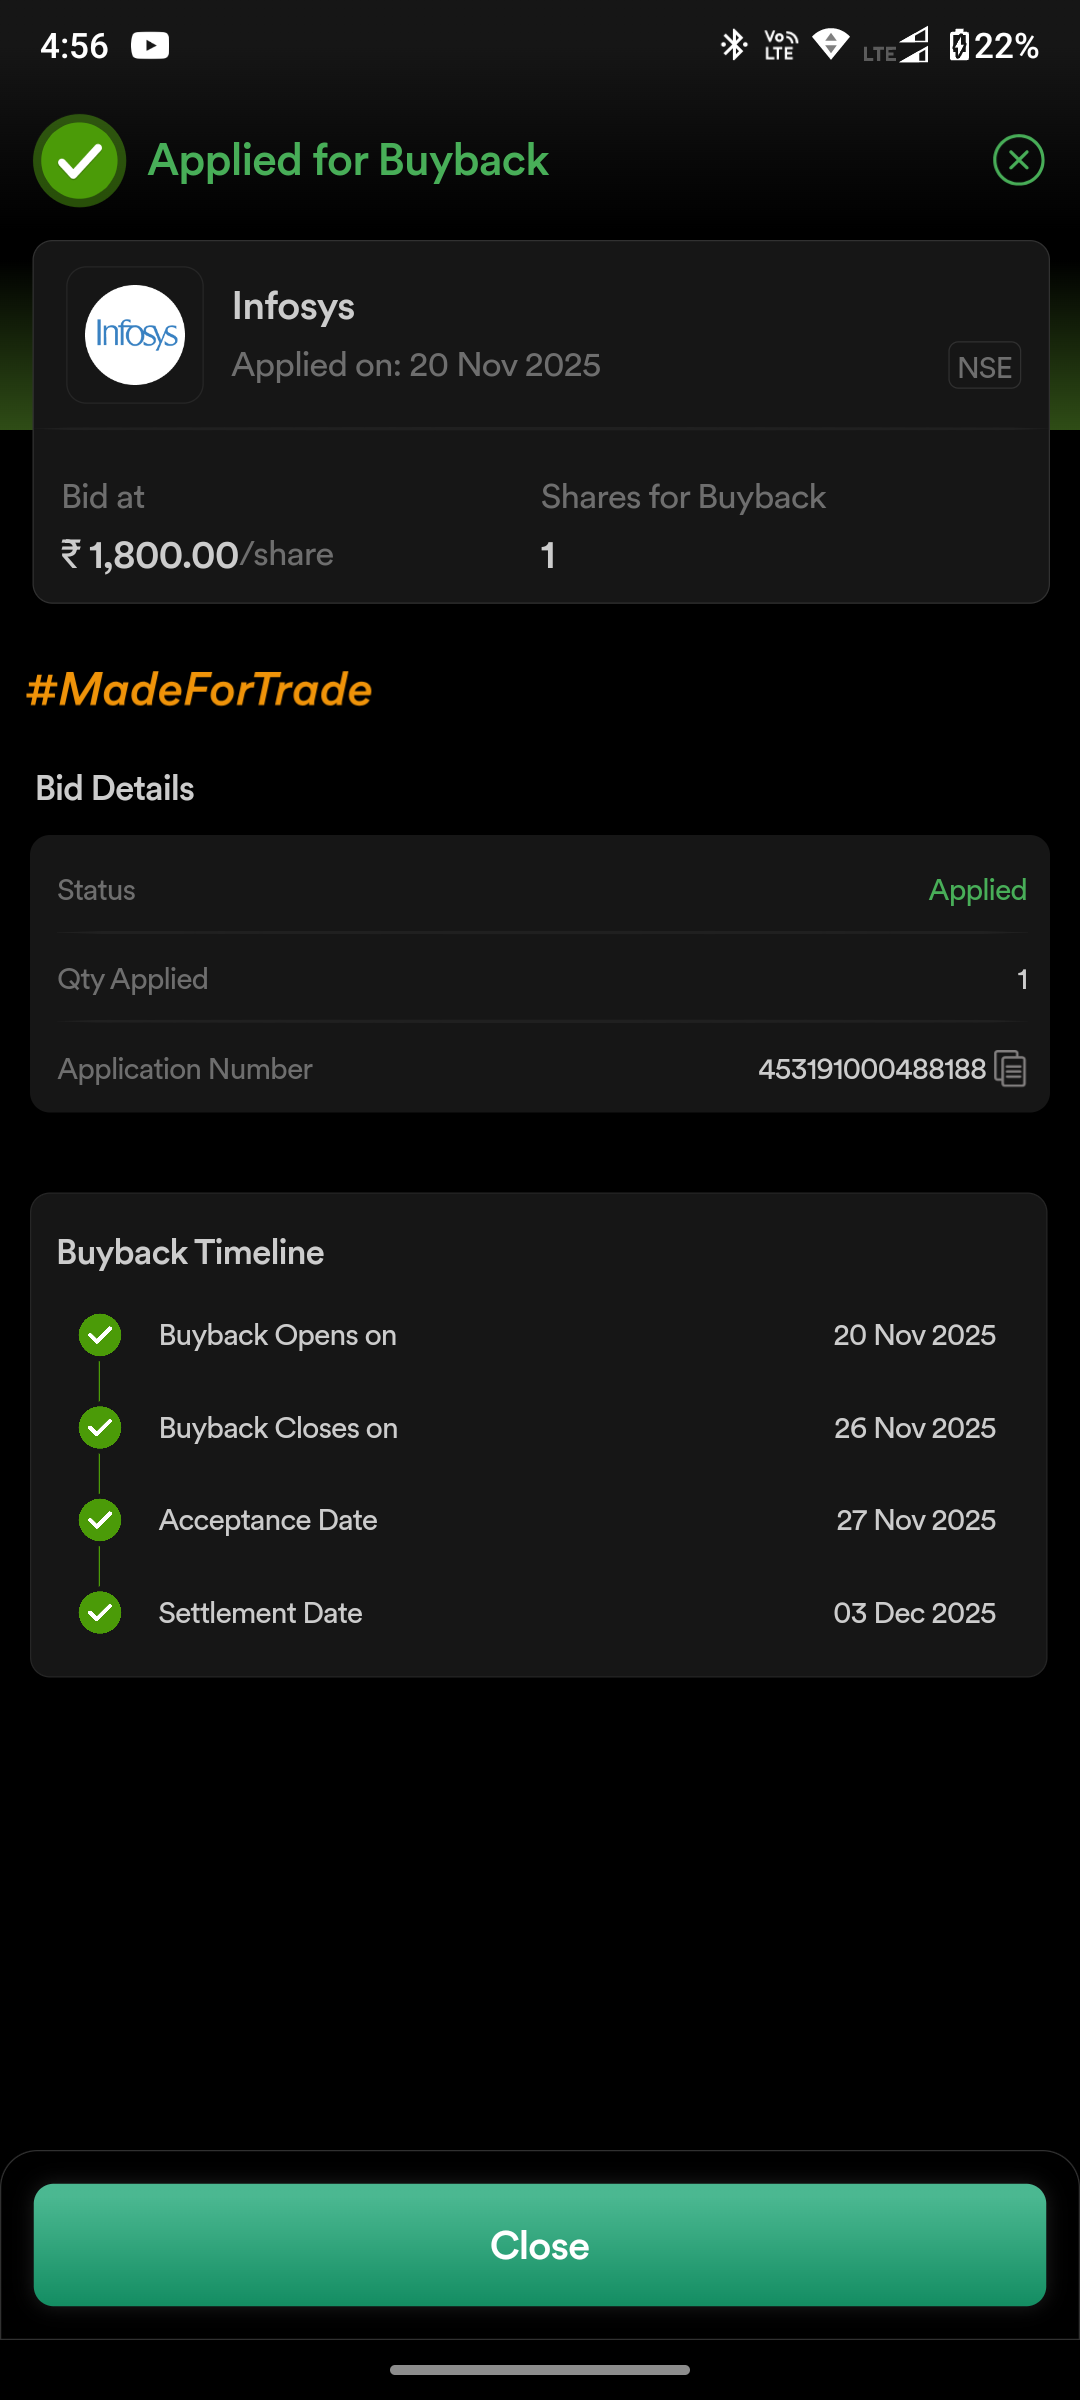Tap the bottom navigation gesture bar
Image resolution: width=1080 pixels, height=2400 pixels.
[540, 2369]
